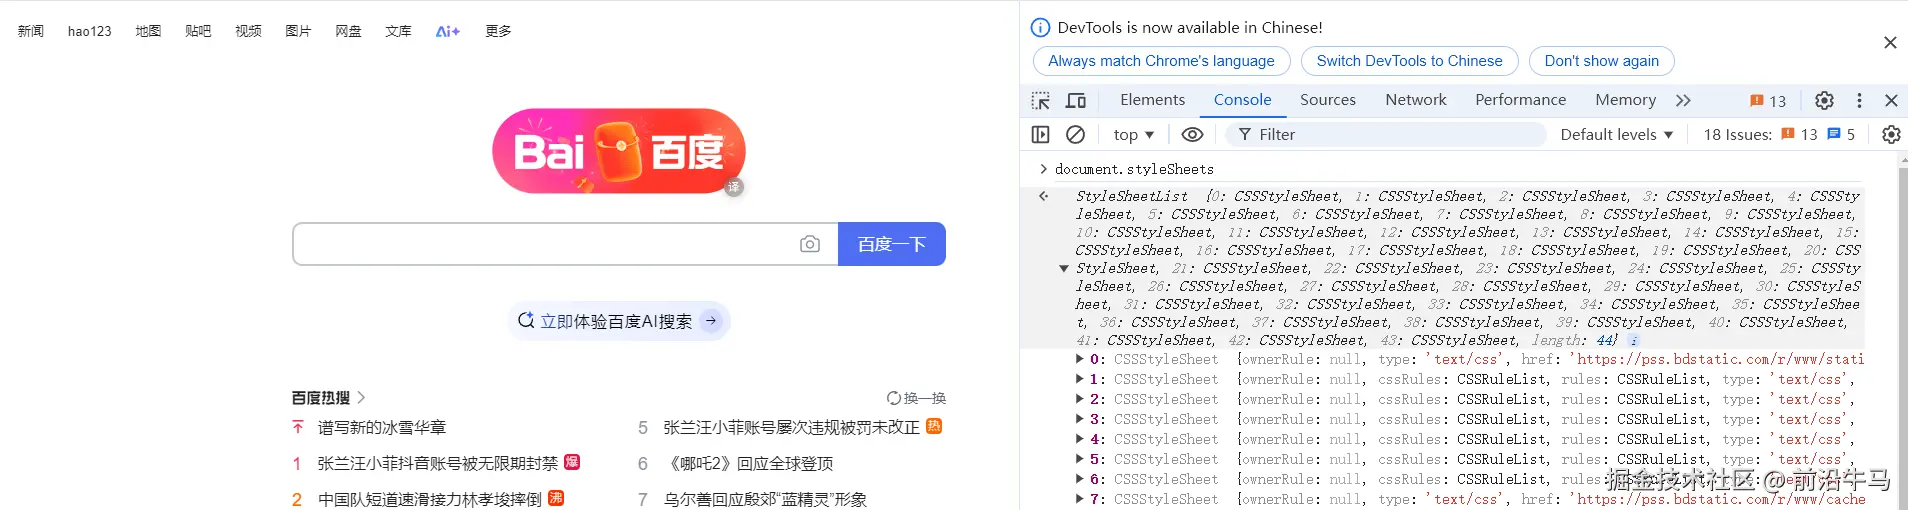The image size is (1908, 510).
Task: Switch to the Elements tab
Action: 1152,100
